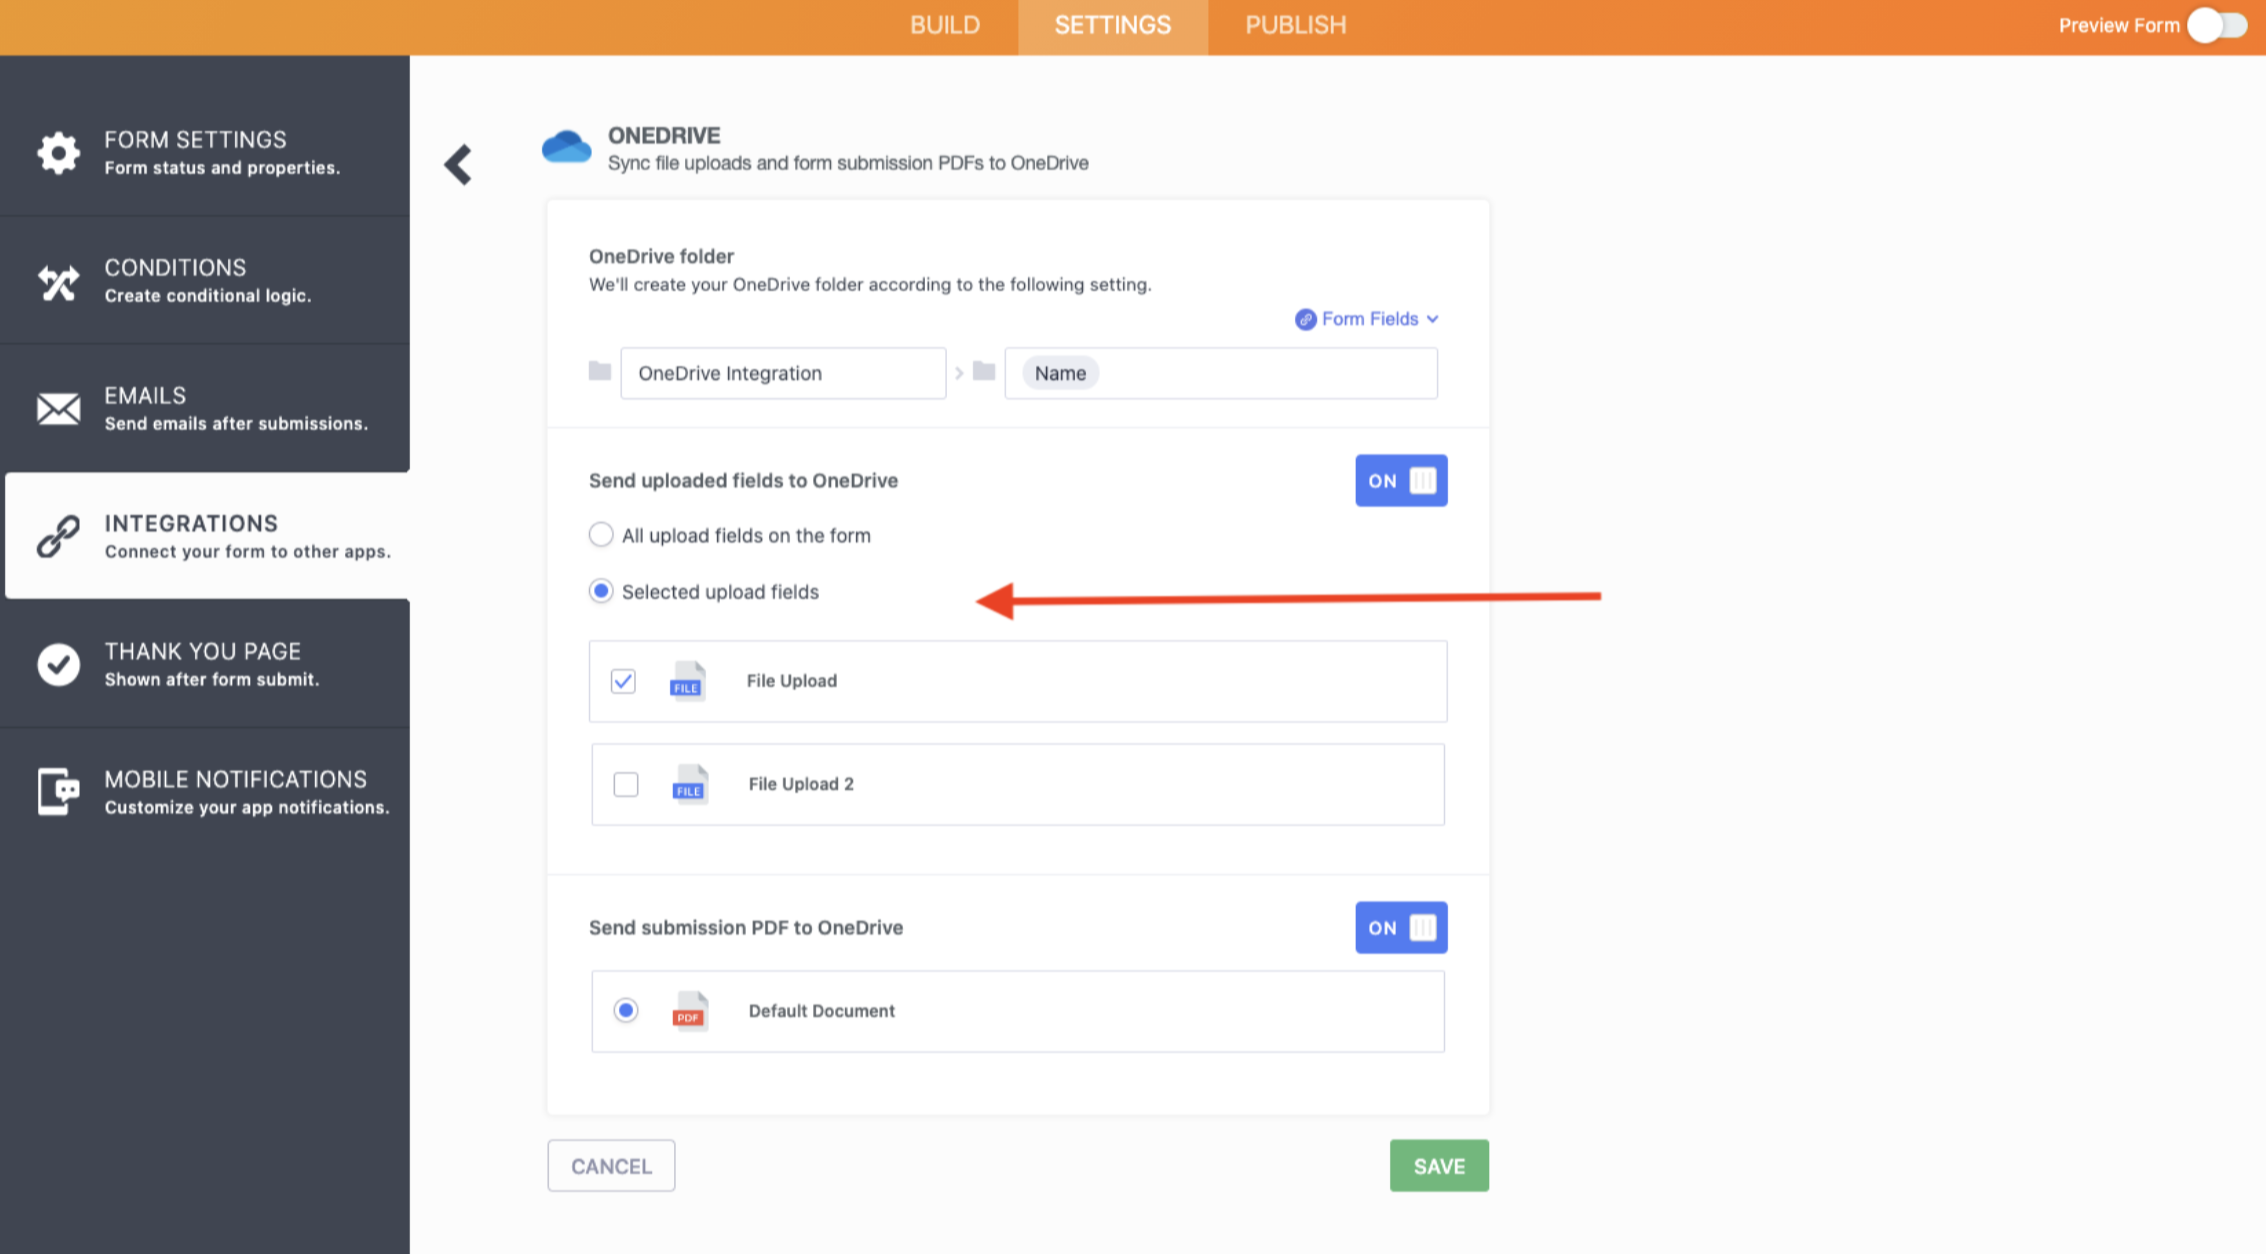Open Mobile Notifications via its phone icon
The width and height of the screenshot is (2266, 1254).
click(58, 792)
